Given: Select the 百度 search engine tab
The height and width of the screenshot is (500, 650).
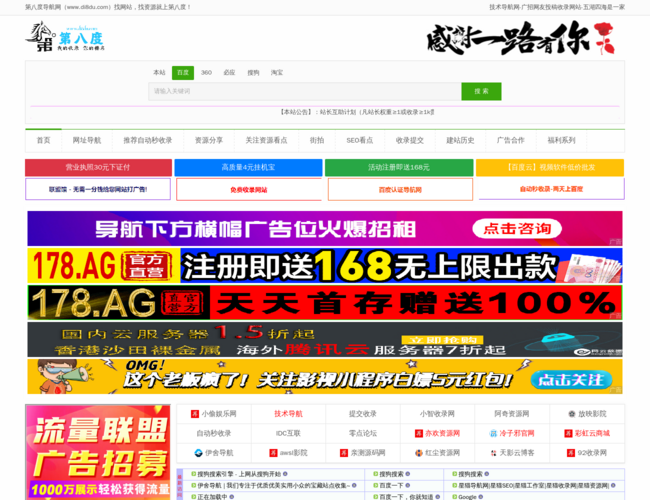Looking at the screenshot, I should coord(183,73).
